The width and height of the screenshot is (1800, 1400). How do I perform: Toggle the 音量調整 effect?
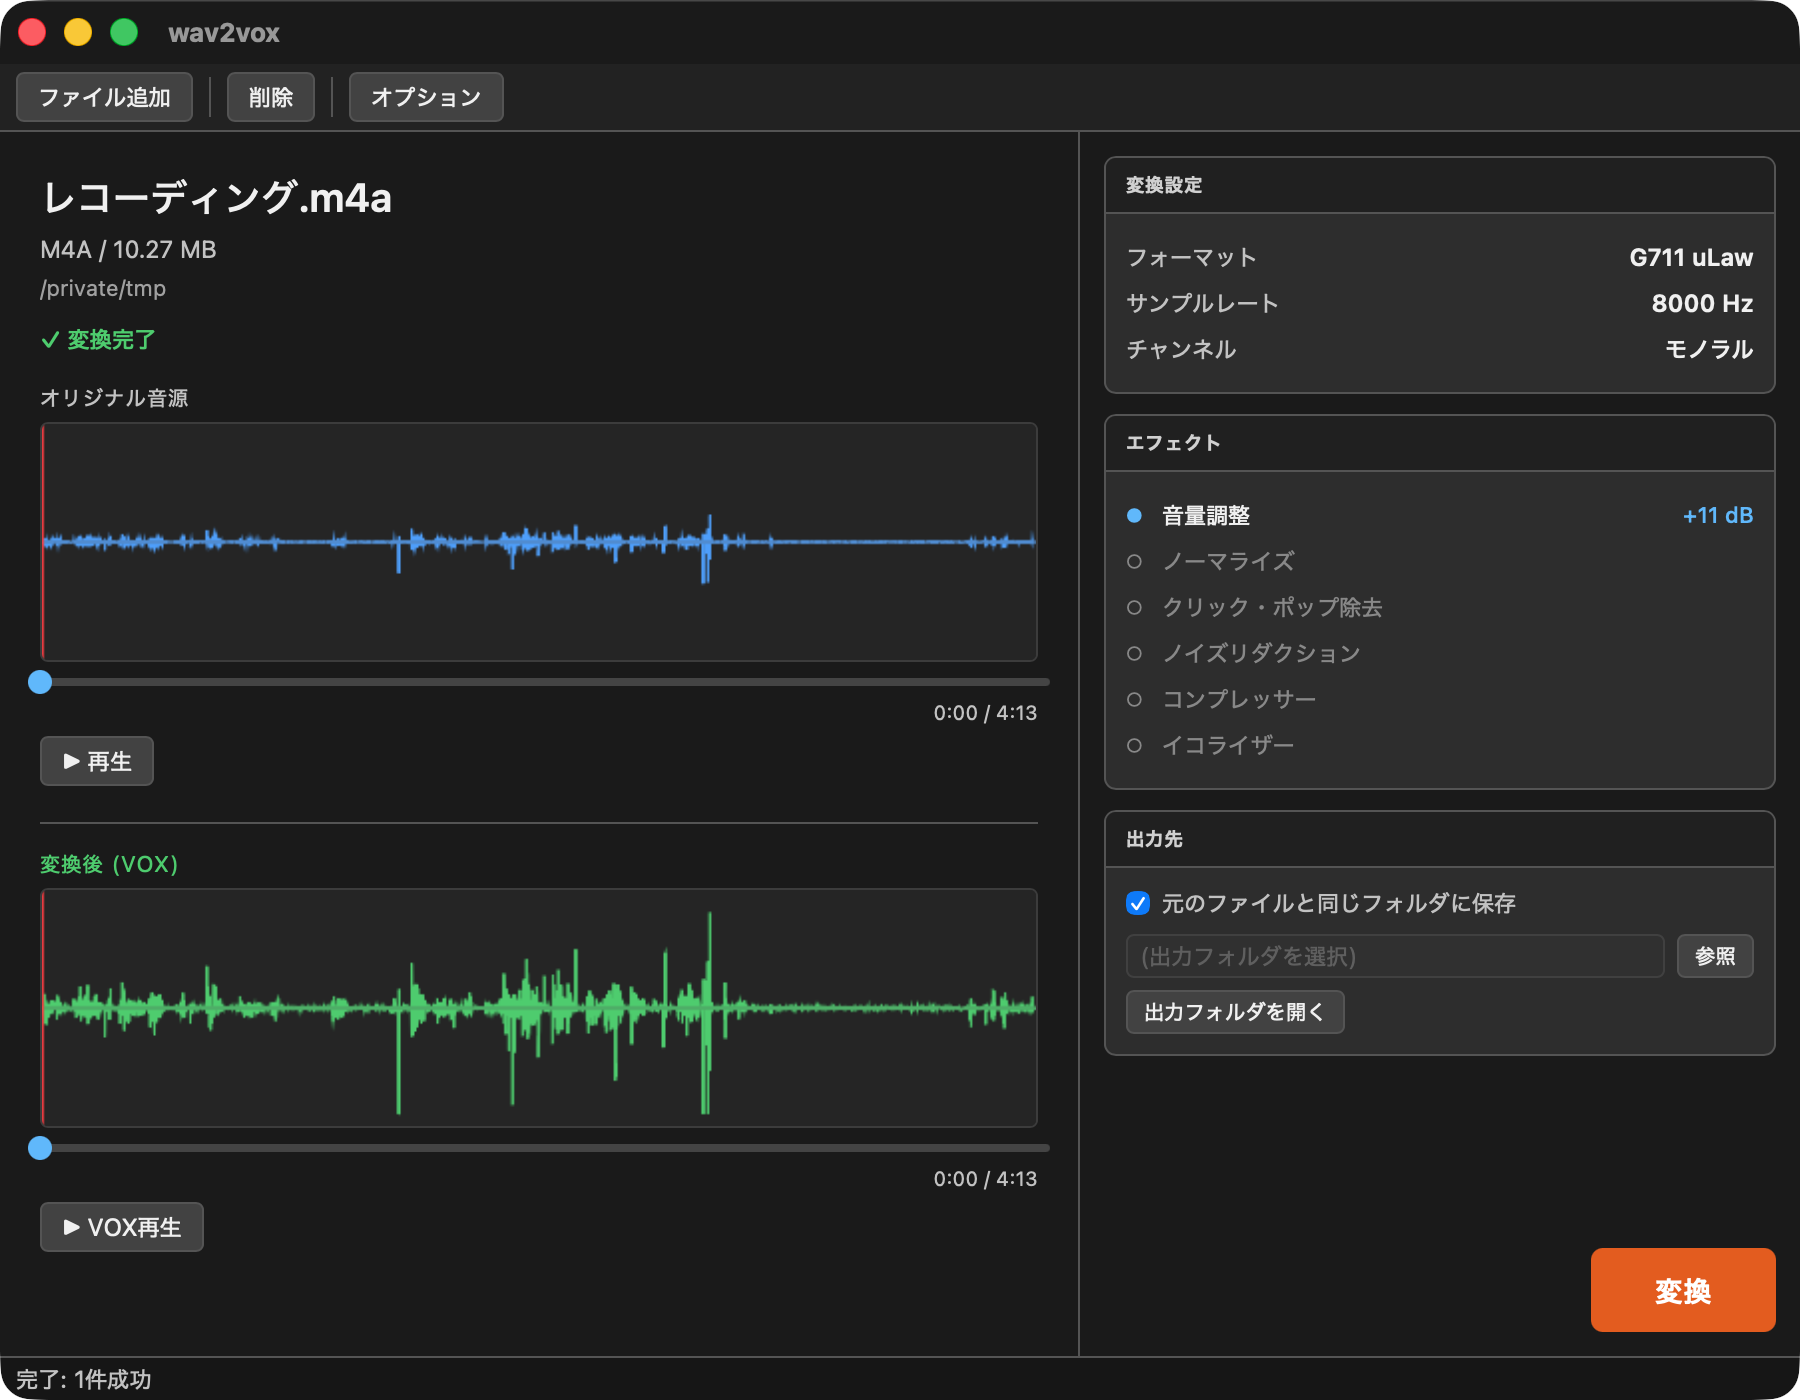point(1134,515)
